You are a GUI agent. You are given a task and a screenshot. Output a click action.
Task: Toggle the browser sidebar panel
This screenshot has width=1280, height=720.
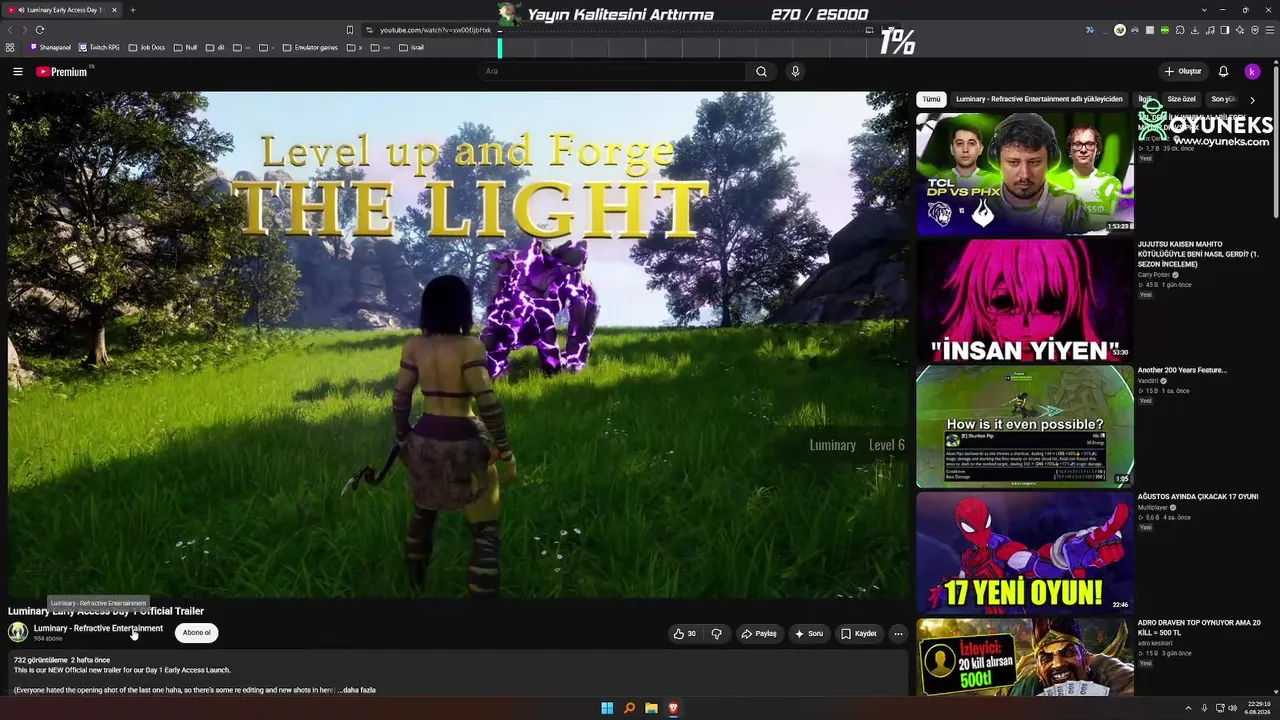1225,30
